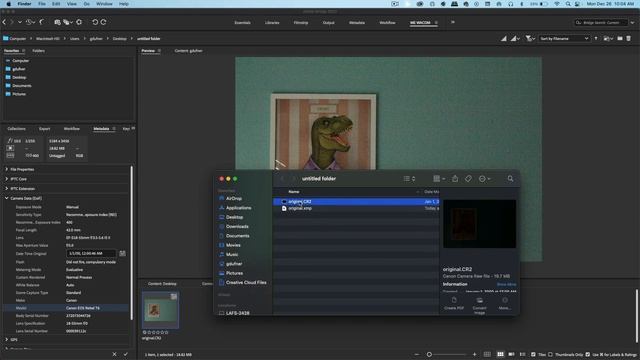Image resolution: width=640 pixels, height=360 pixels.
Task: Switch to thumbnails grid view
Action: [x=500, y=354]
